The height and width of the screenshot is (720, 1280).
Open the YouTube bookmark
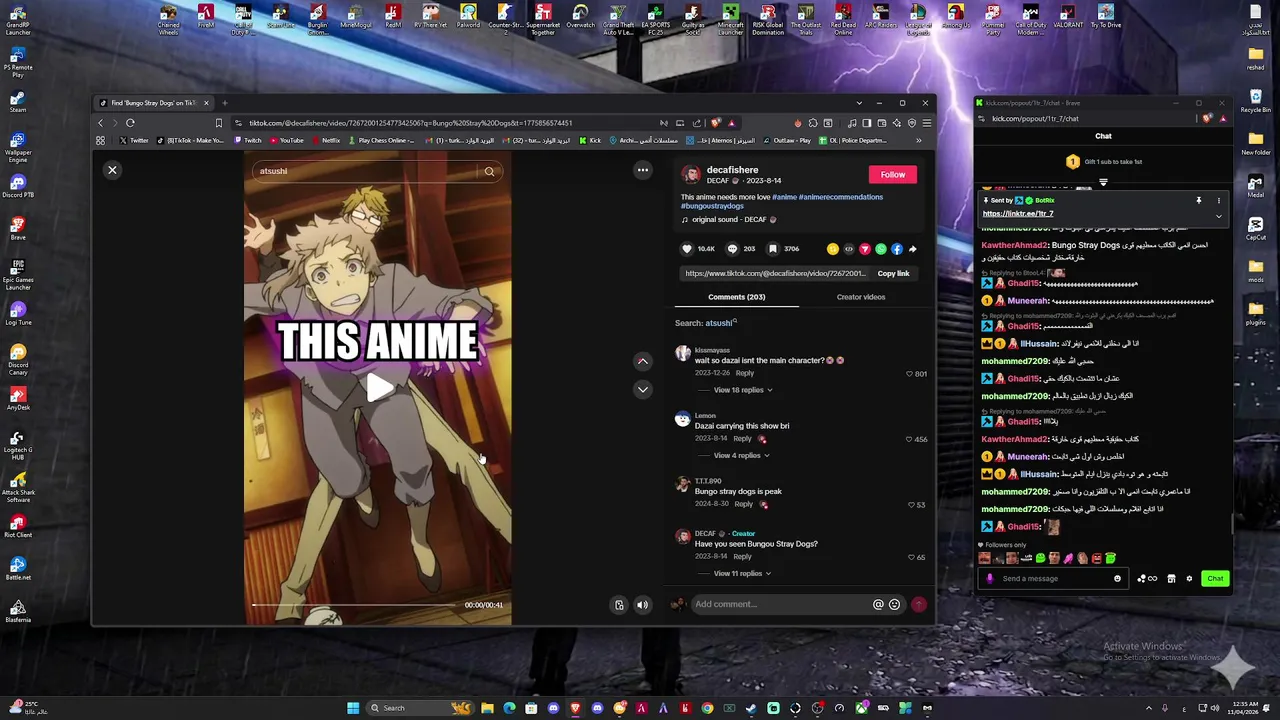click(286, 141)
